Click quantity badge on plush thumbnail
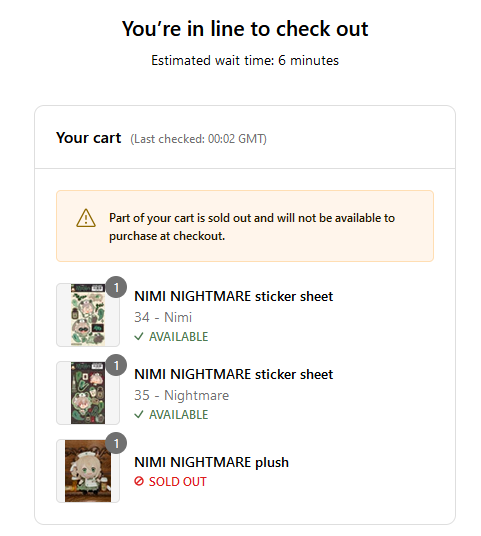The image size is (481, 536). (116, 443)
